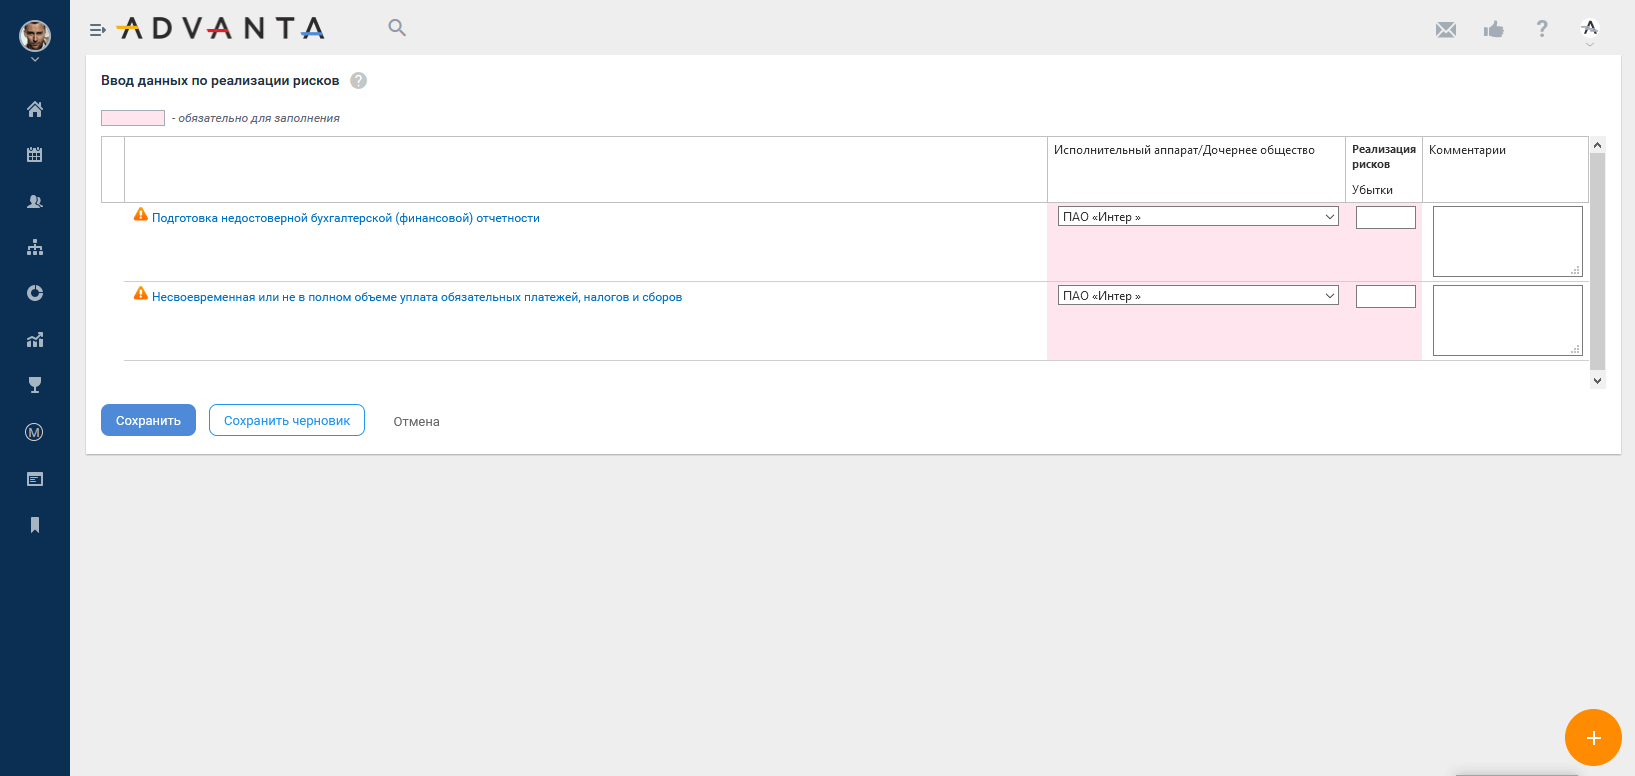Toggle sidebar menu next to ADVANTA logo

point(97,30)
